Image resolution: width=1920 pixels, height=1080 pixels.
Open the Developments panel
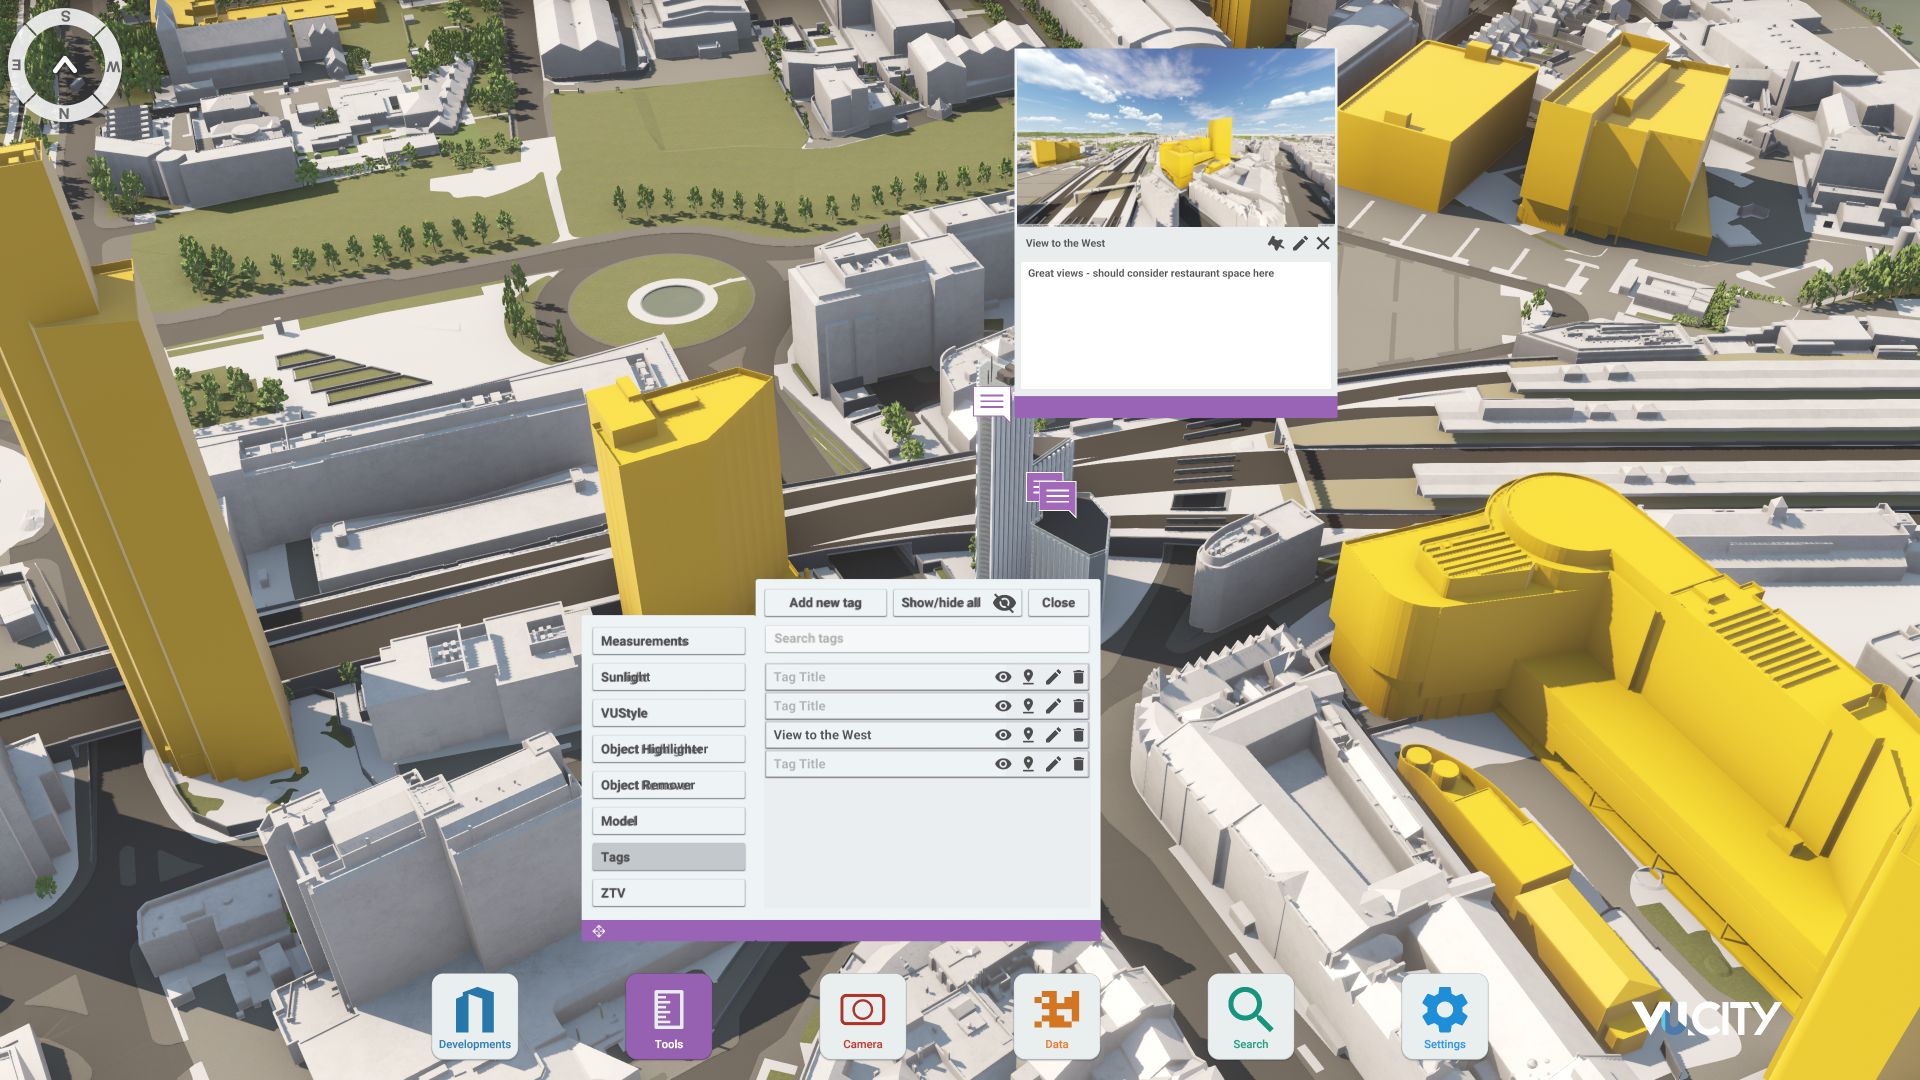coord(474,1015)
